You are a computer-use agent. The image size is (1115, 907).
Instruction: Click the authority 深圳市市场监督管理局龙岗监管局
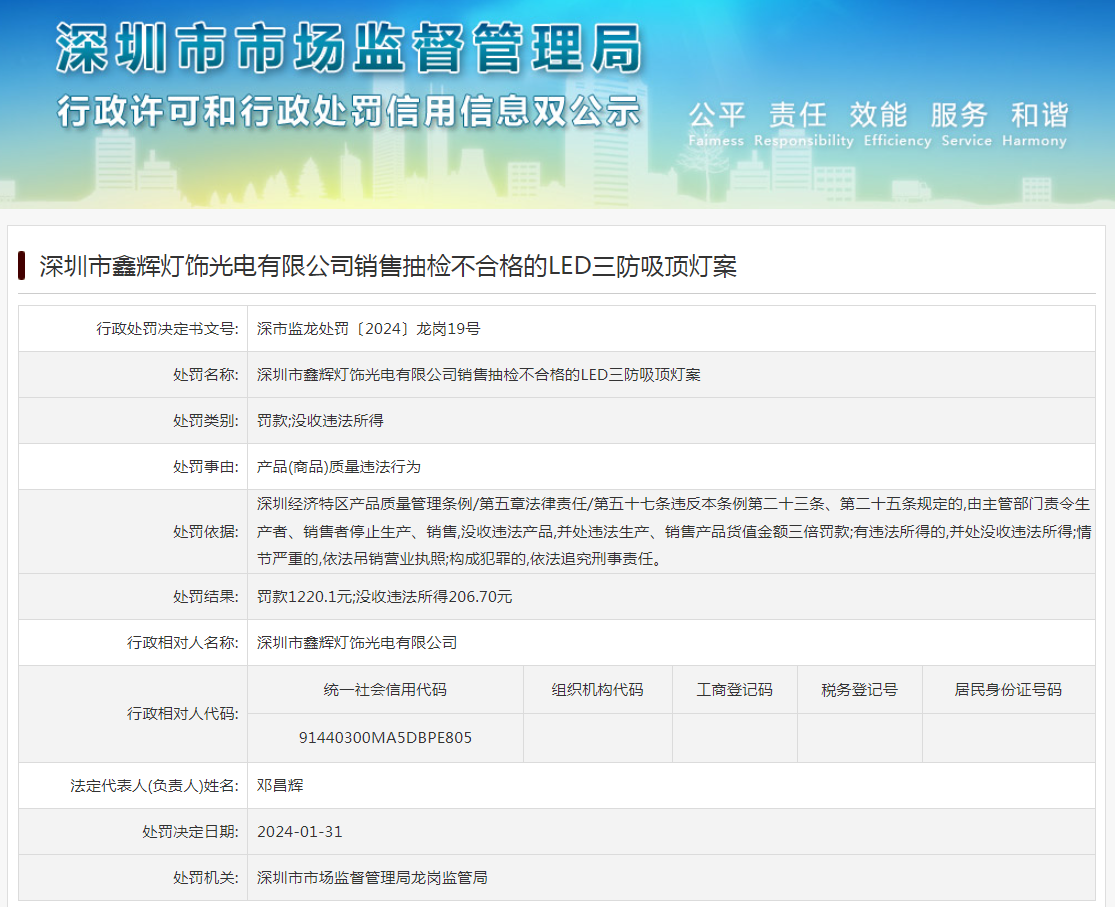point(372,878)
